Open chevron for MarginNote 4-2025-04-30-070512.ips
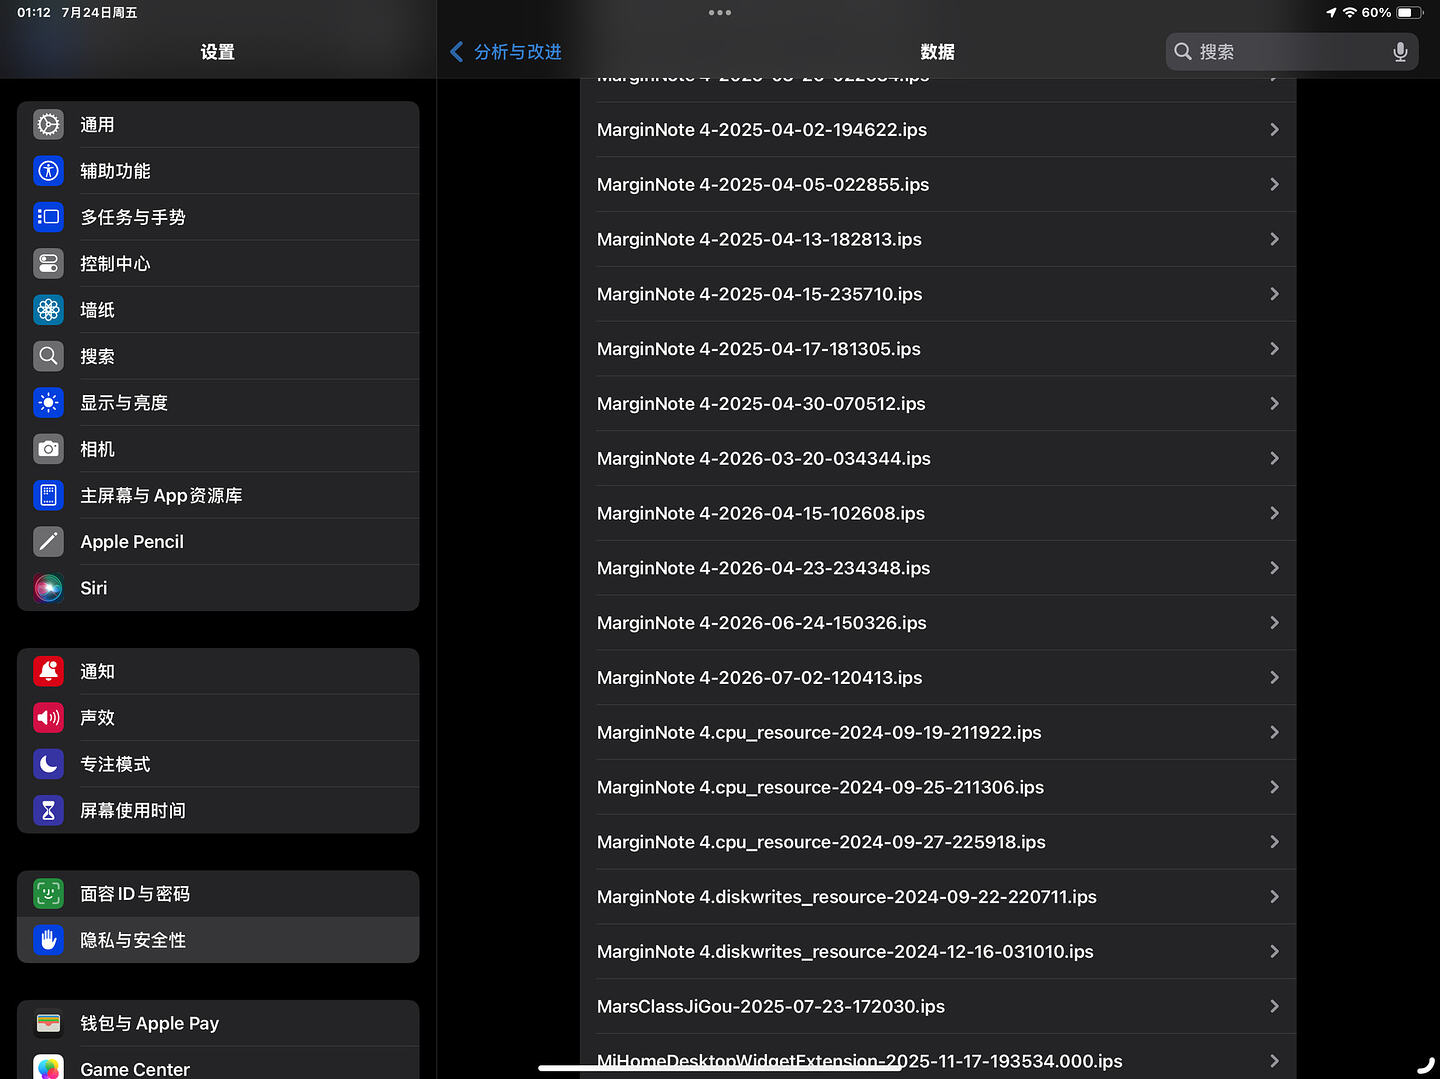1440x1079 pixels. click(1274, 404)
